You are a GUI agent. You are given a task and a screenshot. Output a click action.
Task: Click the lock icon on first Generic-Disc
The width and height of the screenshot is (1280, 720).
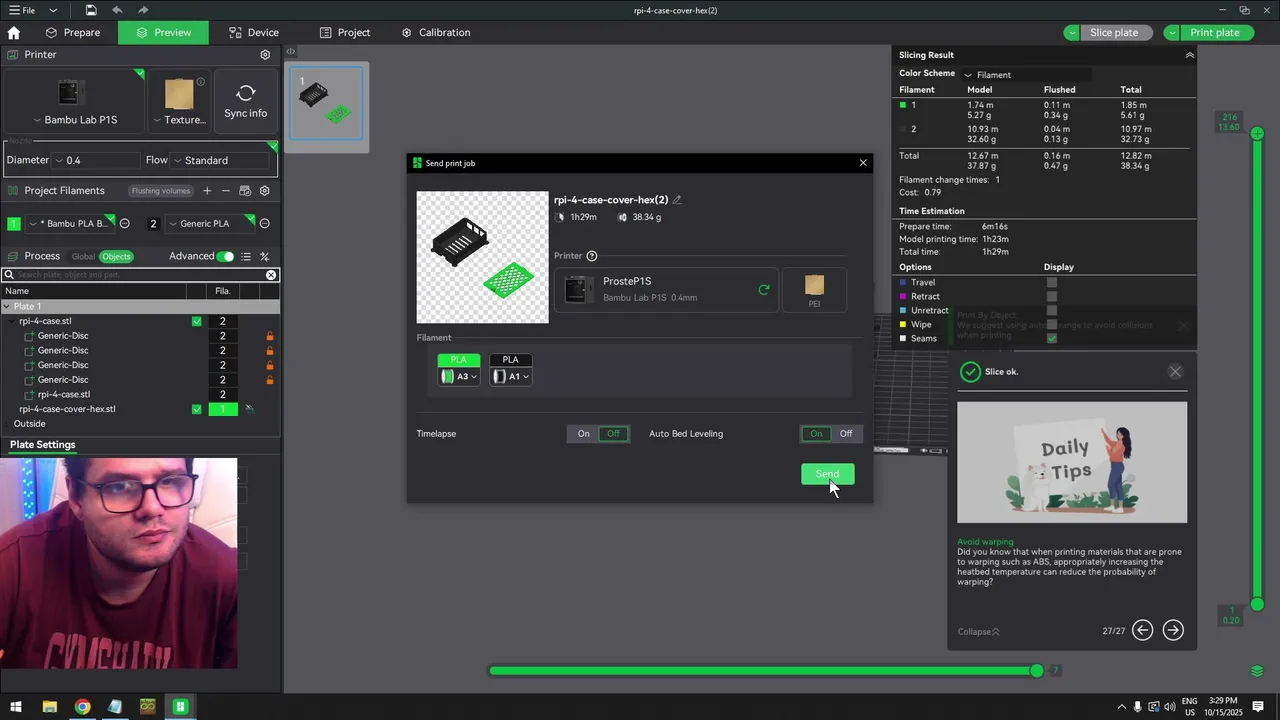270,336
